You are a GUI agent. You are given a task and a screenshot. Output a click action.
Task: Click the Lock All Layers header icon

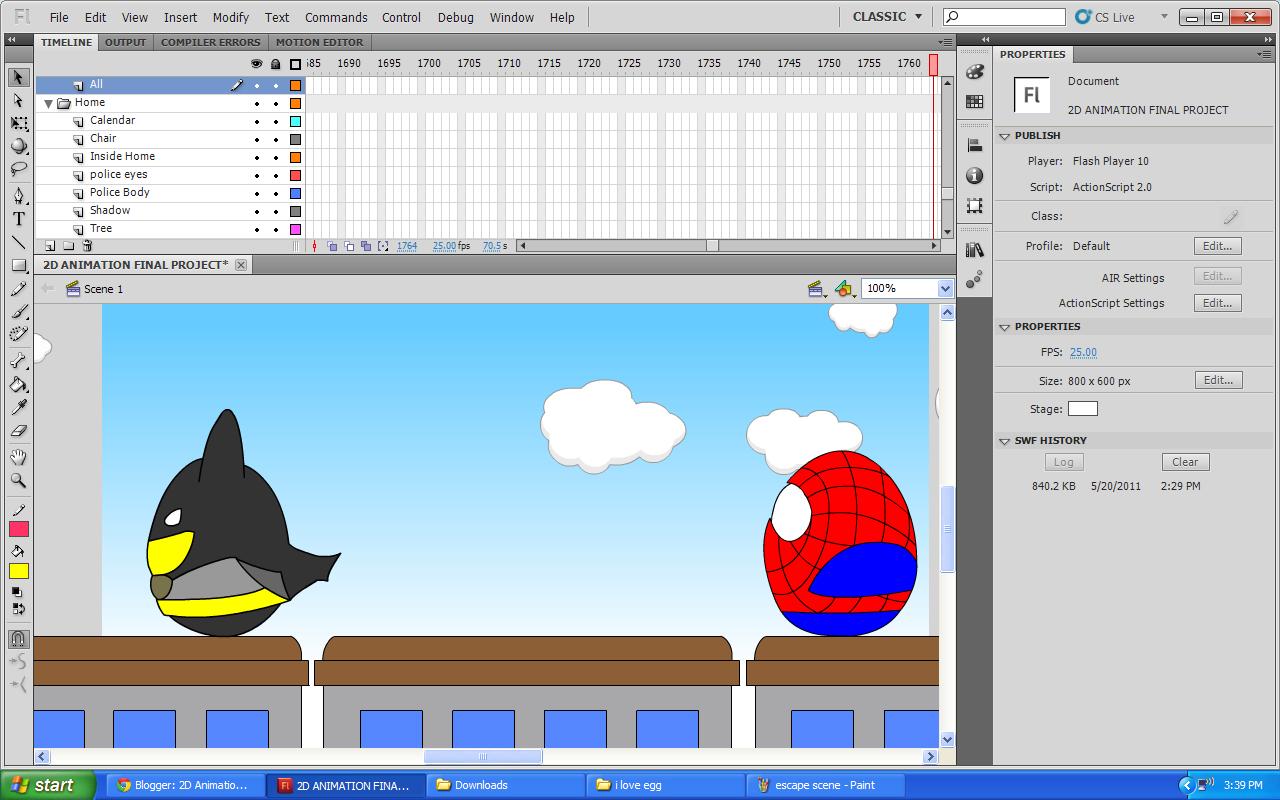coord(276,64)
